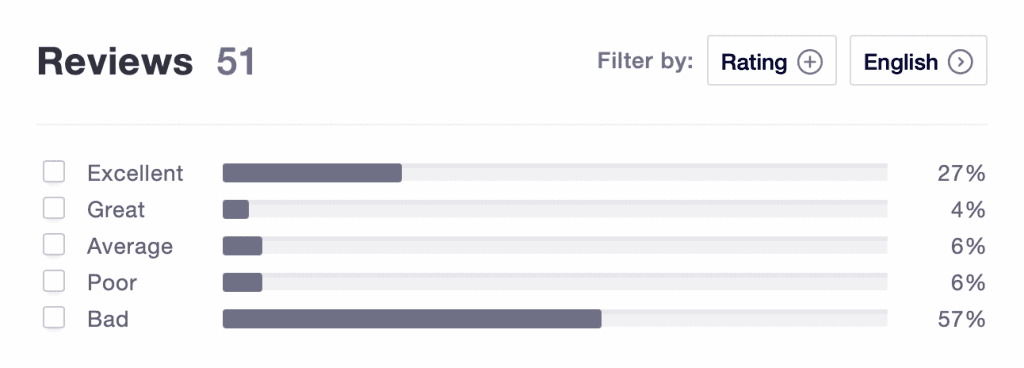Open the Rating filter dropdown

click(x=772, y=61)
